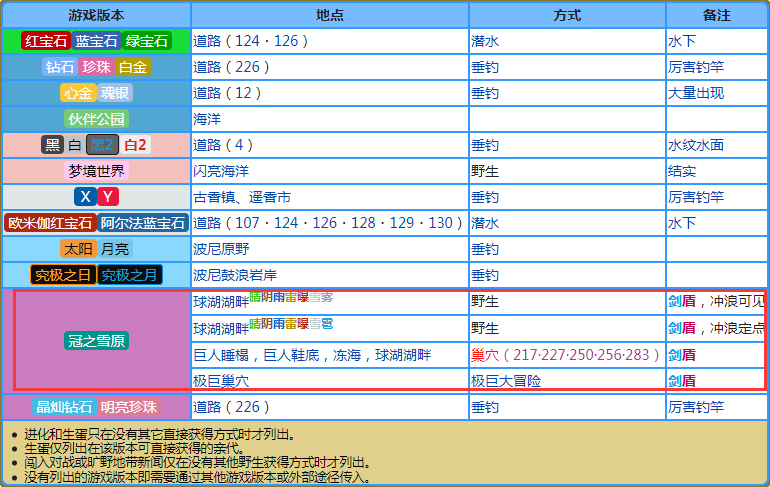Open the 白2 version link
Viewport: 770px width, 487px height.
(x=135, y=145)
